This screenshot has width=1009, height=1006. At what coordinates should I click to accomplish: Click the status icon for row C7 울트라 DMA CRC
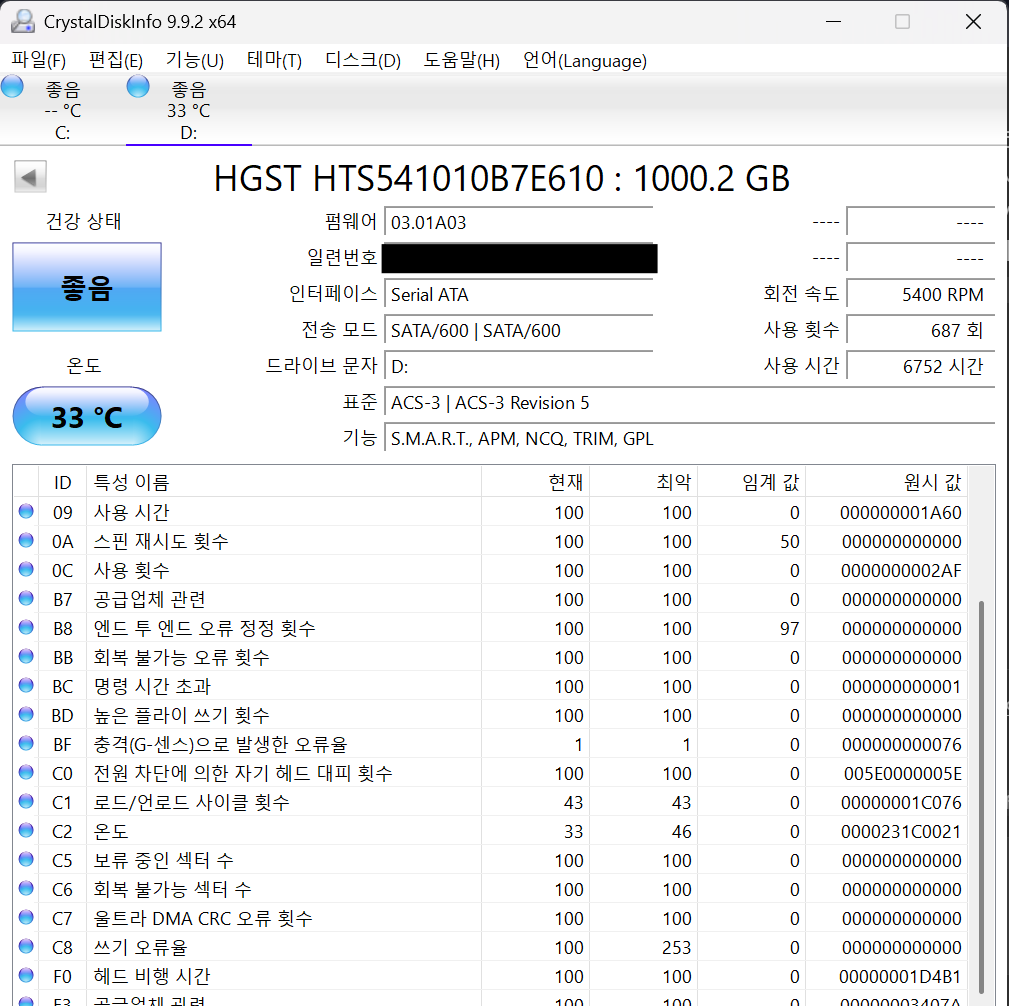pyautogui.click(x=26, y=917)
